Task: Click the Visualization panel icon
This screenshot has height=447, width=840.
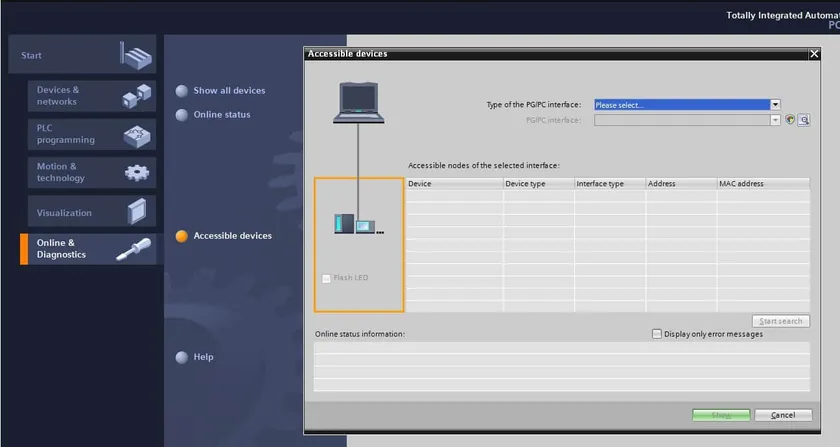Action: (137, 211)
